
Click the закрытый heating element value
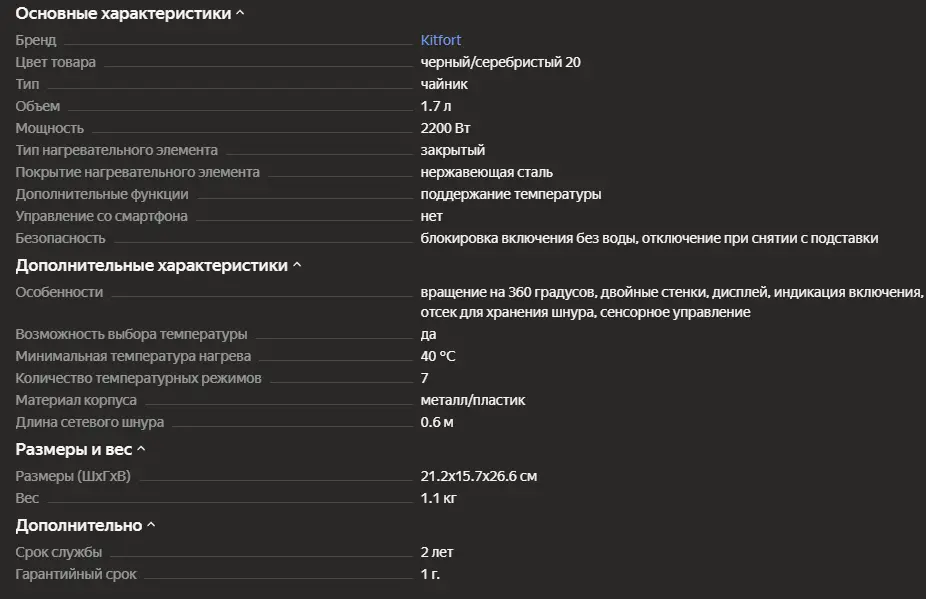(453, 150)
